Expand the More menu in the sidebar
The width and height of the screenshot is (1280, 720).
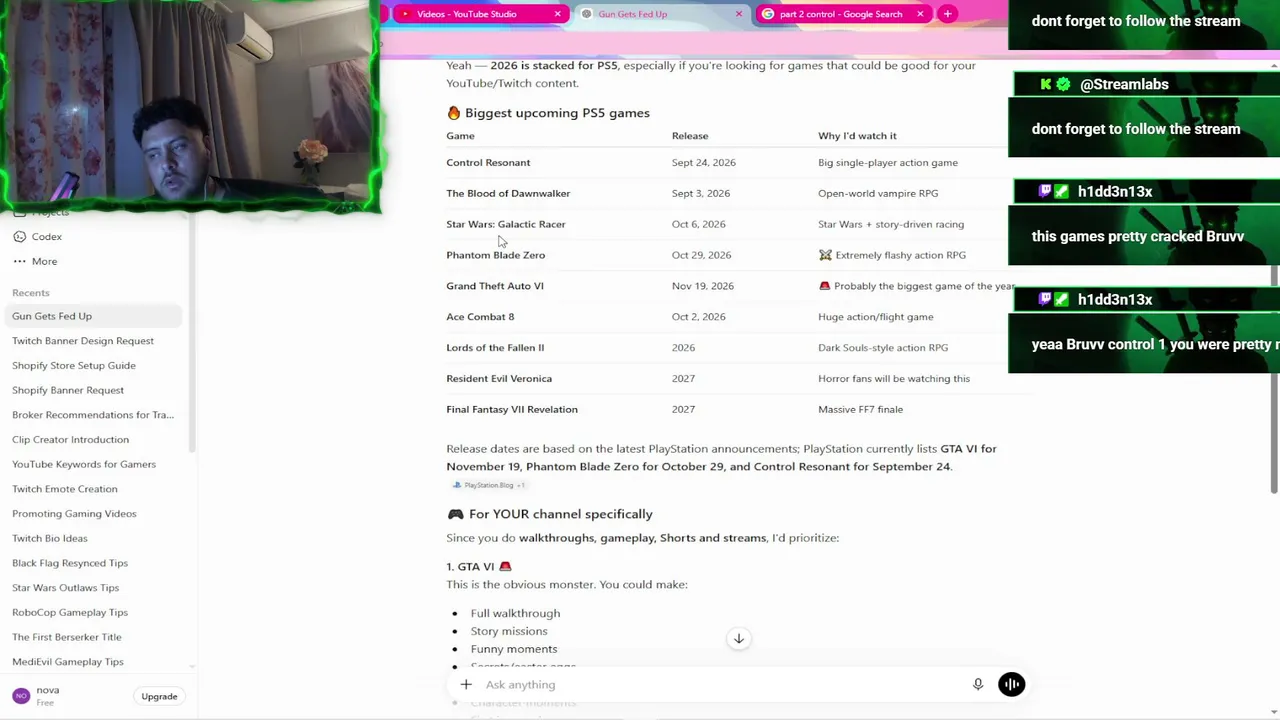coord(36,261)
